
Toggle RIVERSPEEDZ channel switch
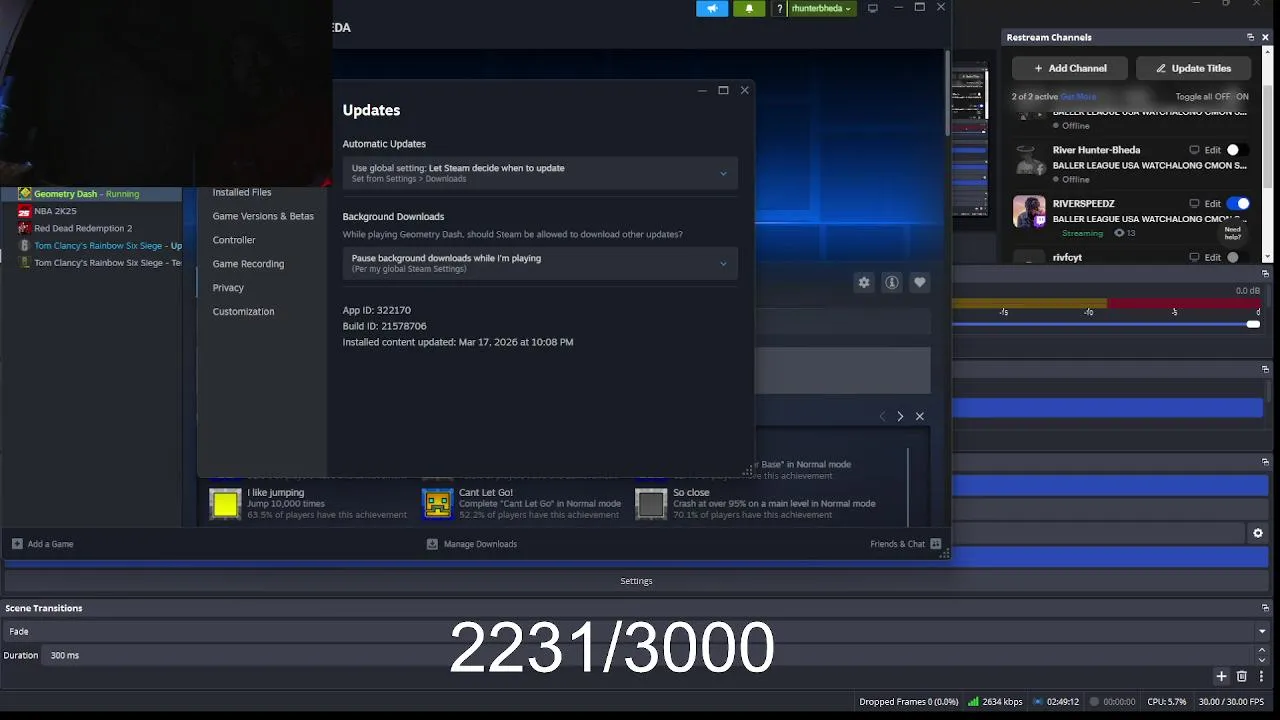1238,204
